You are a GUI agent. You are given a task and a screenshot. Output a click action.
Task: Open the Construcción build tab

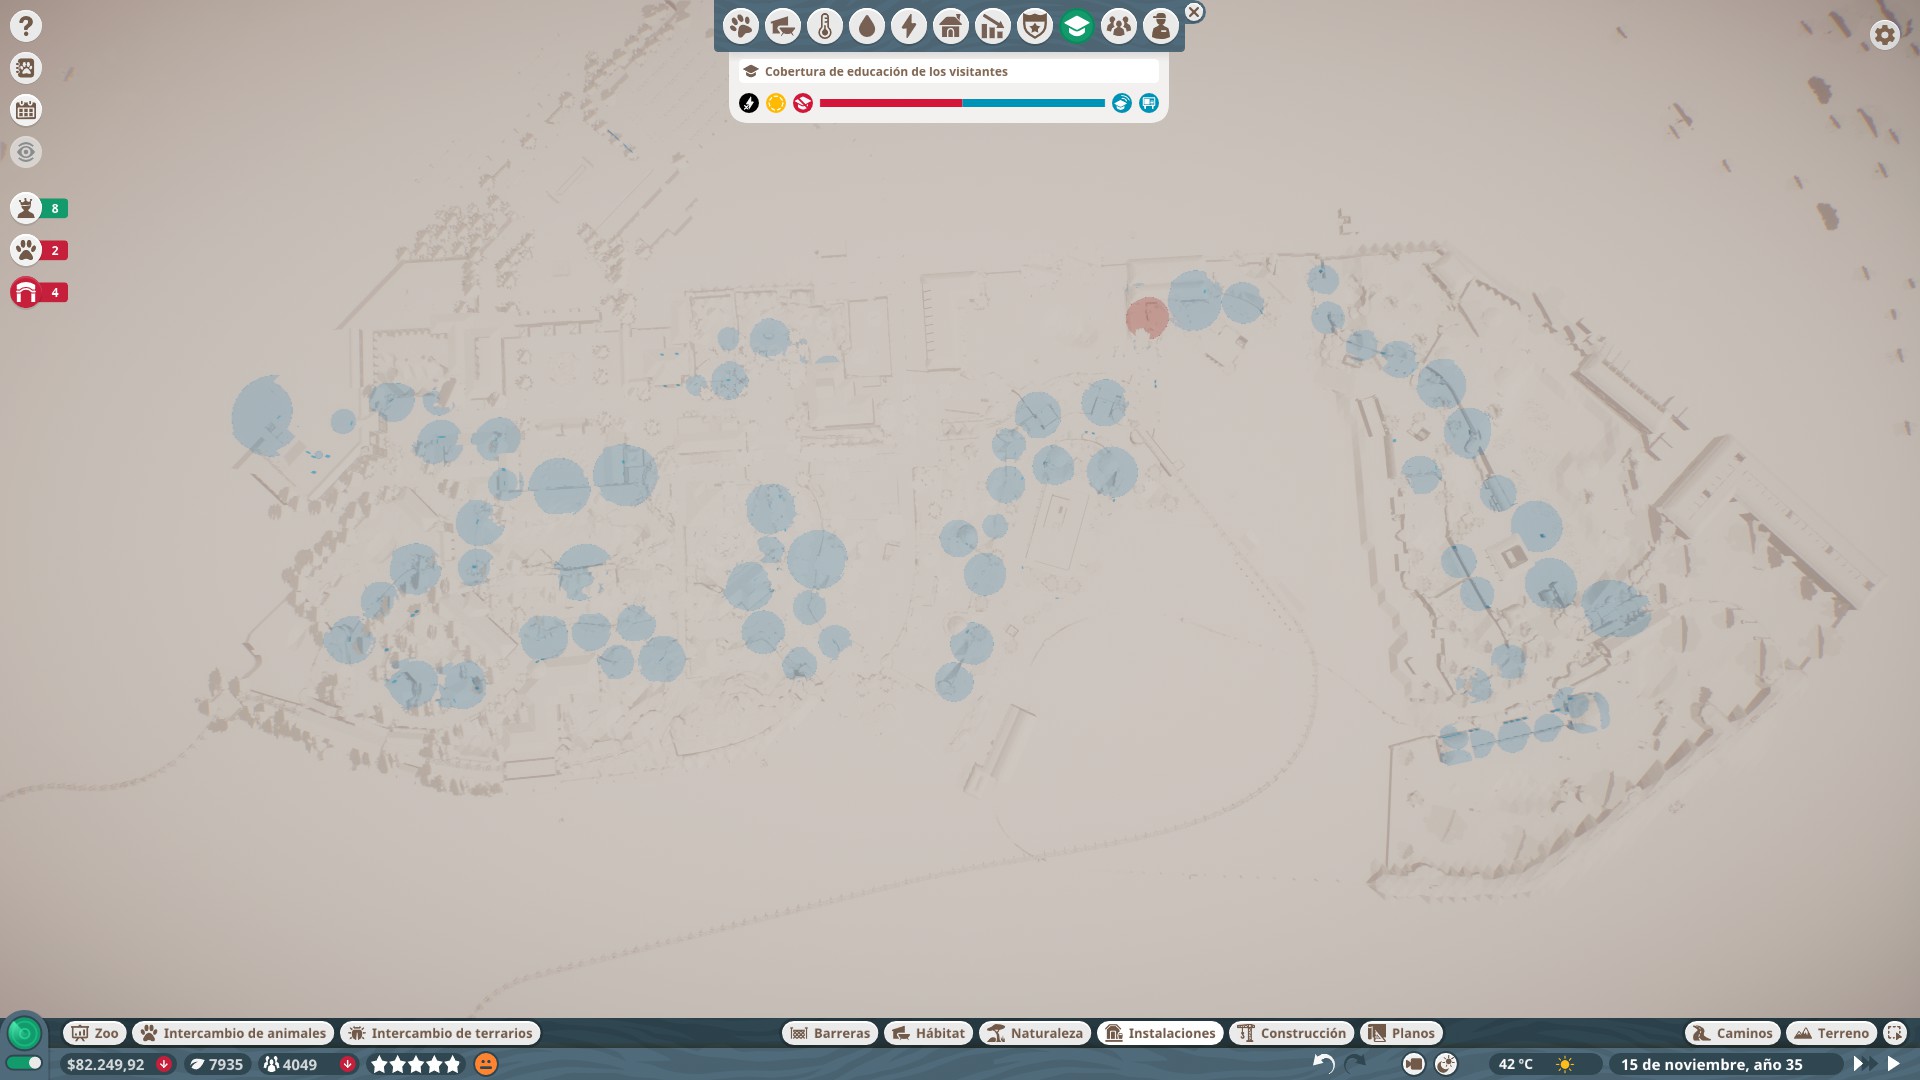pyautogui.click(x=1292, y=1033)
